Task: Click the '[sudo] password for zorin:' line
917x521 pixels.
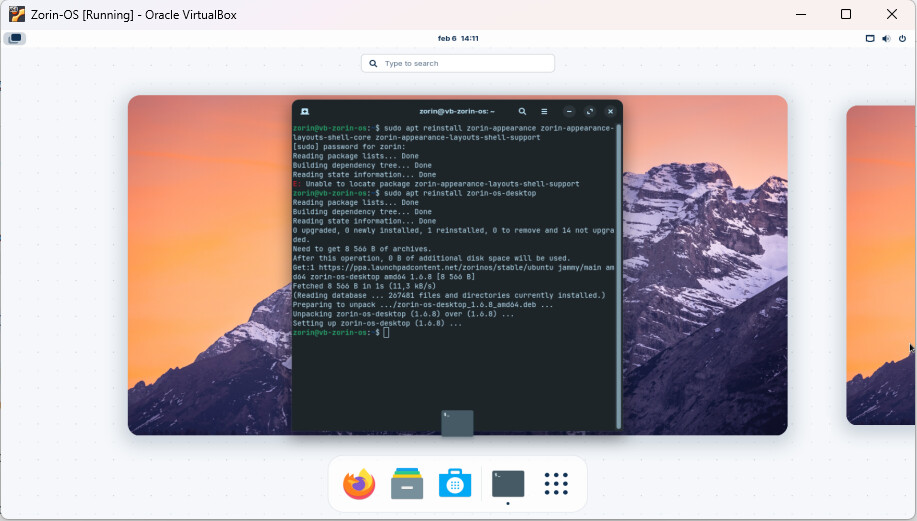Action: click(349, 147)
